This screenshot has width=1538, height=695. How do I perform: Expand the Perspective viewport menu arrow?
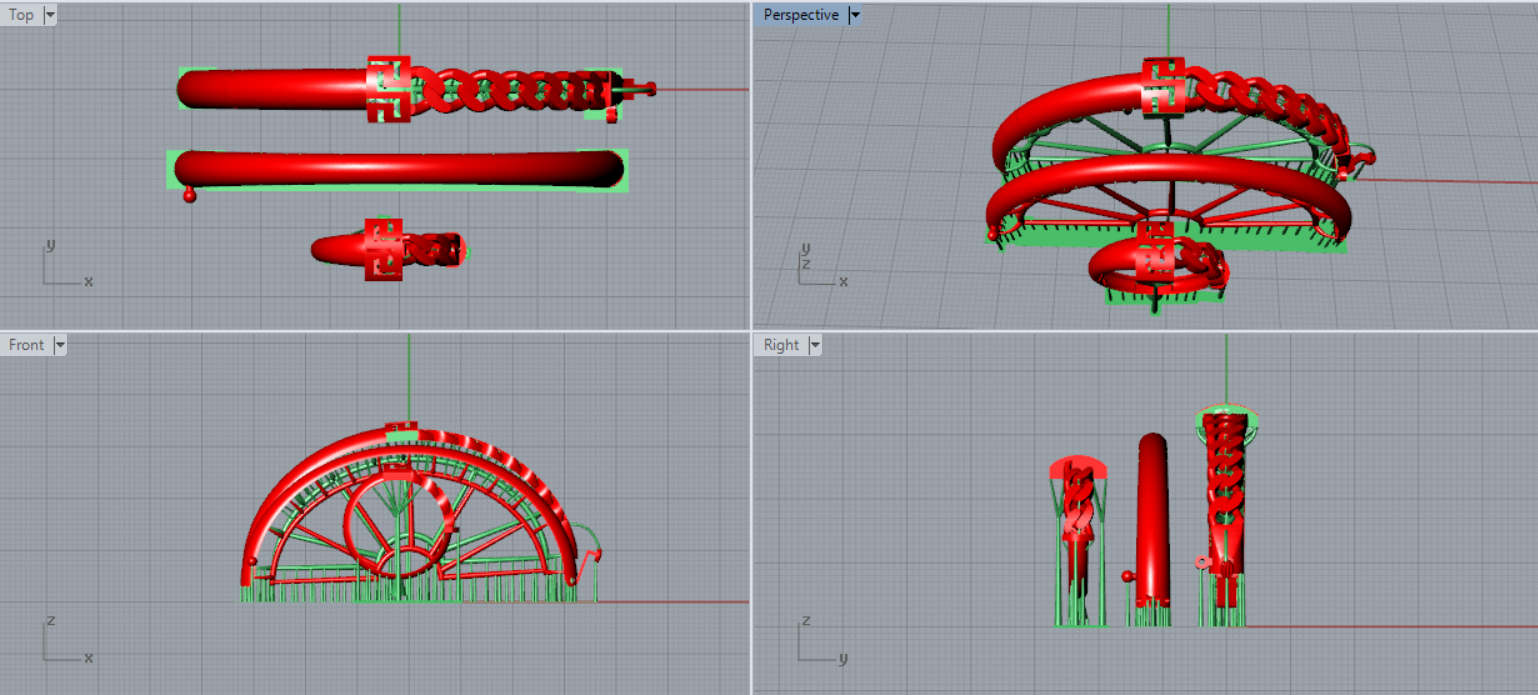coord(854,15)
